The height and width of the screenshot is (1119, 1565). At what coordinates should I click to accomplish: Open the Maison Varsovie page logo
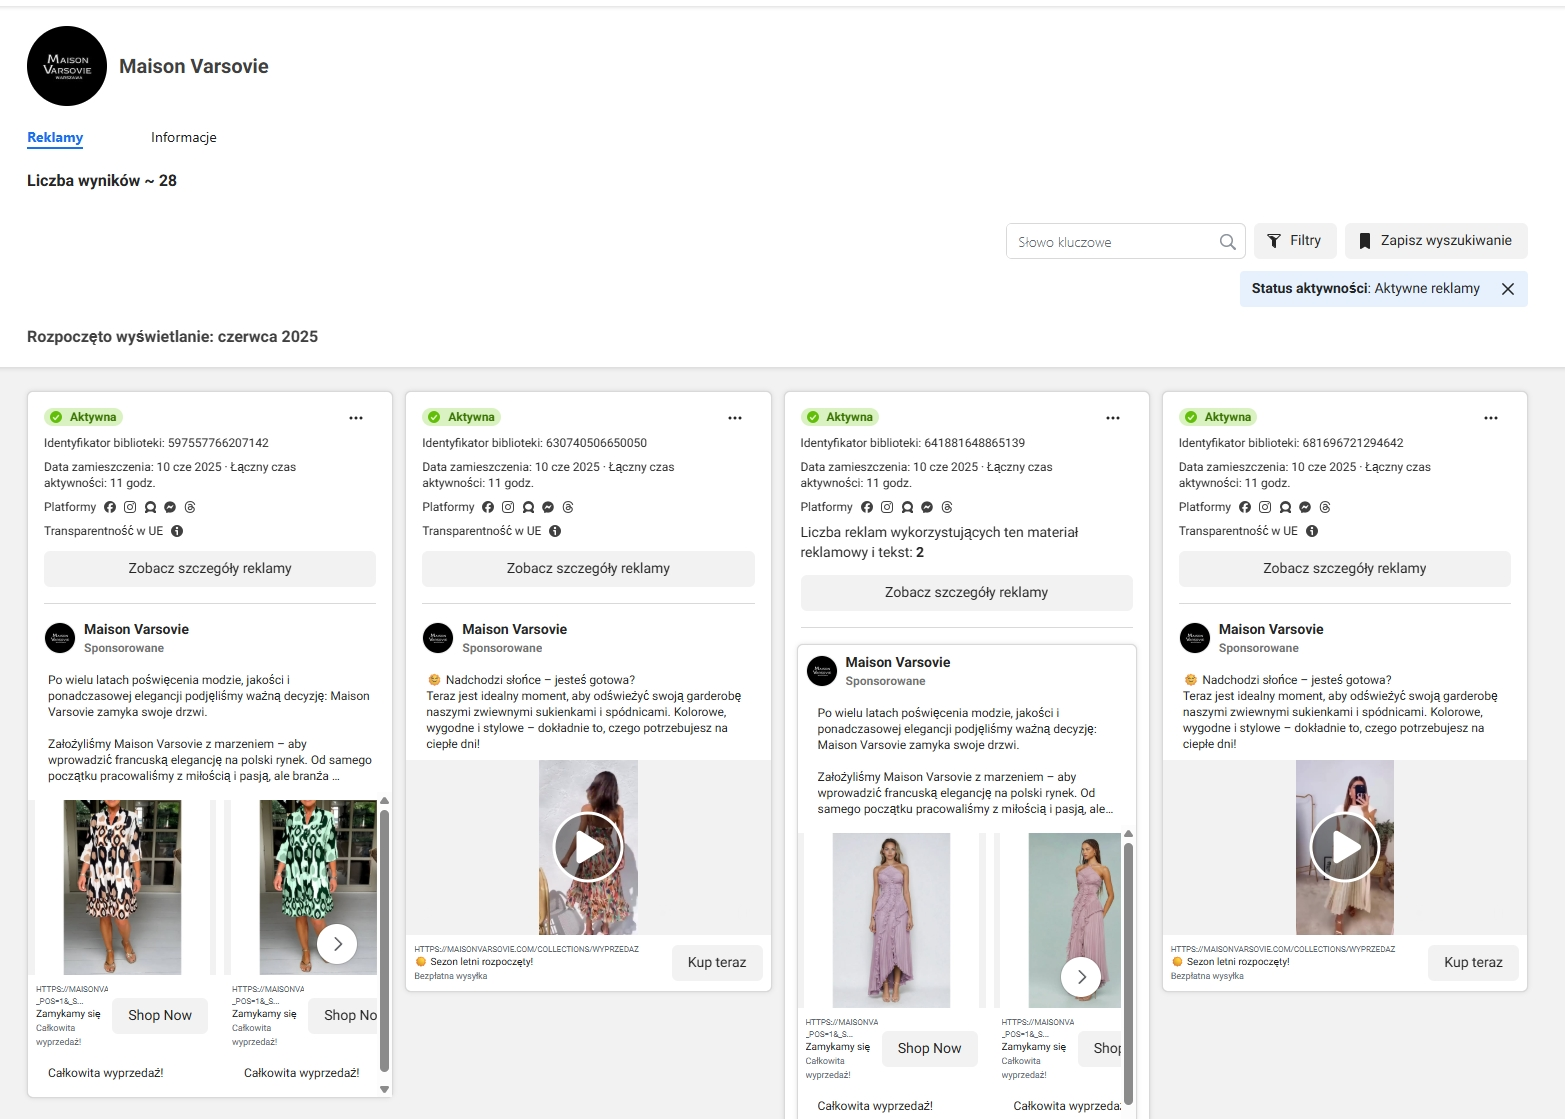click(67, 66)
